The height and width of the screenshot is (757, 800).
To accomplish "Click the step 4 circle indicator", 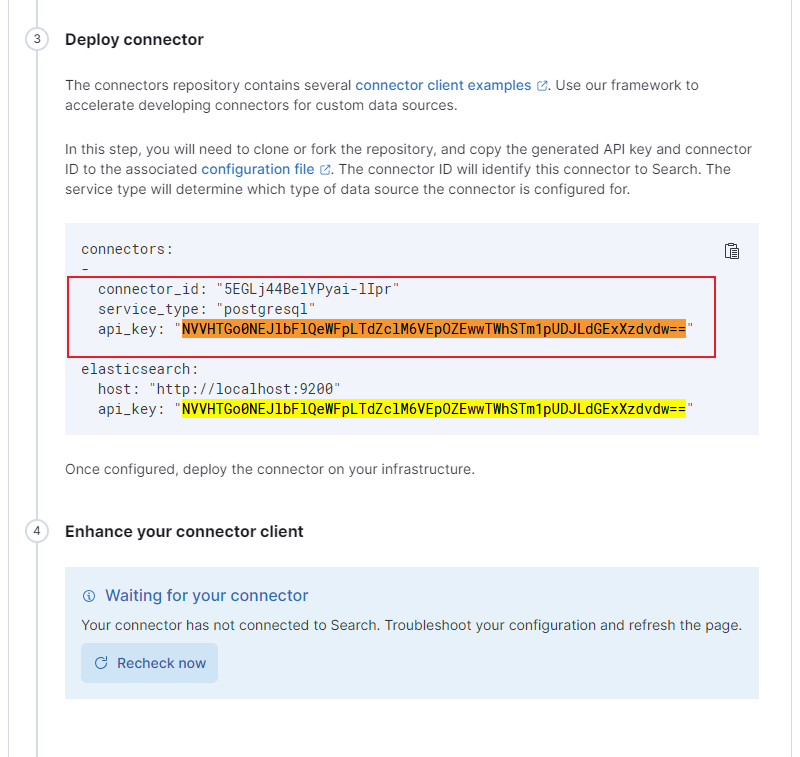I will 36,531.
